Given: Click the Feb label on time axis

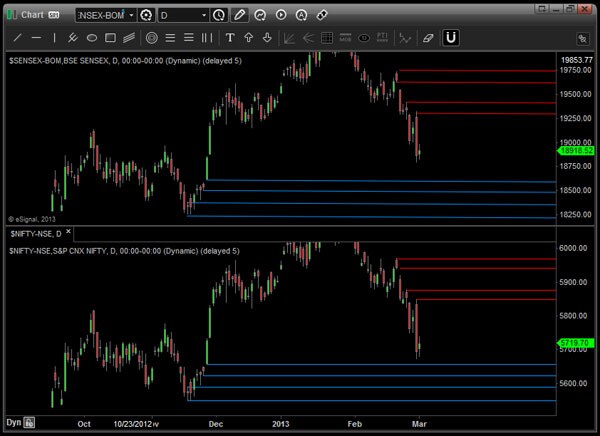Looking at the screenshot, I should pyautogui.click(x=355, y=424).
